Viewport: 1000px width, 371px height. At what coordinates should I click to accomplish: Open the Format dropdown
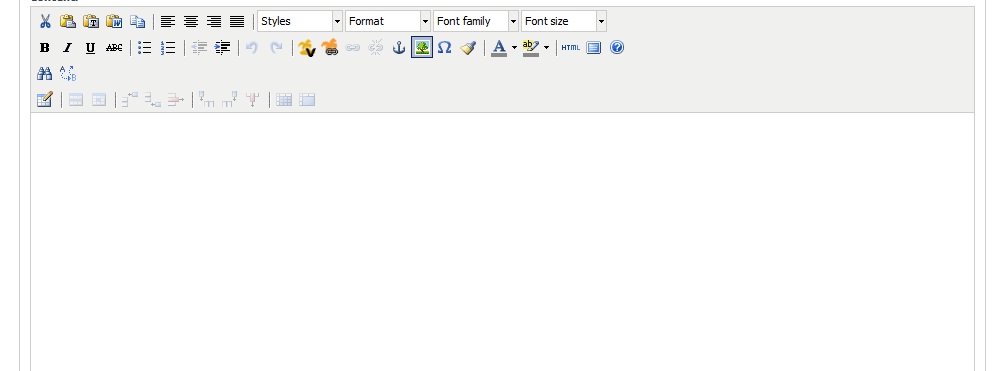pos(388,21)
